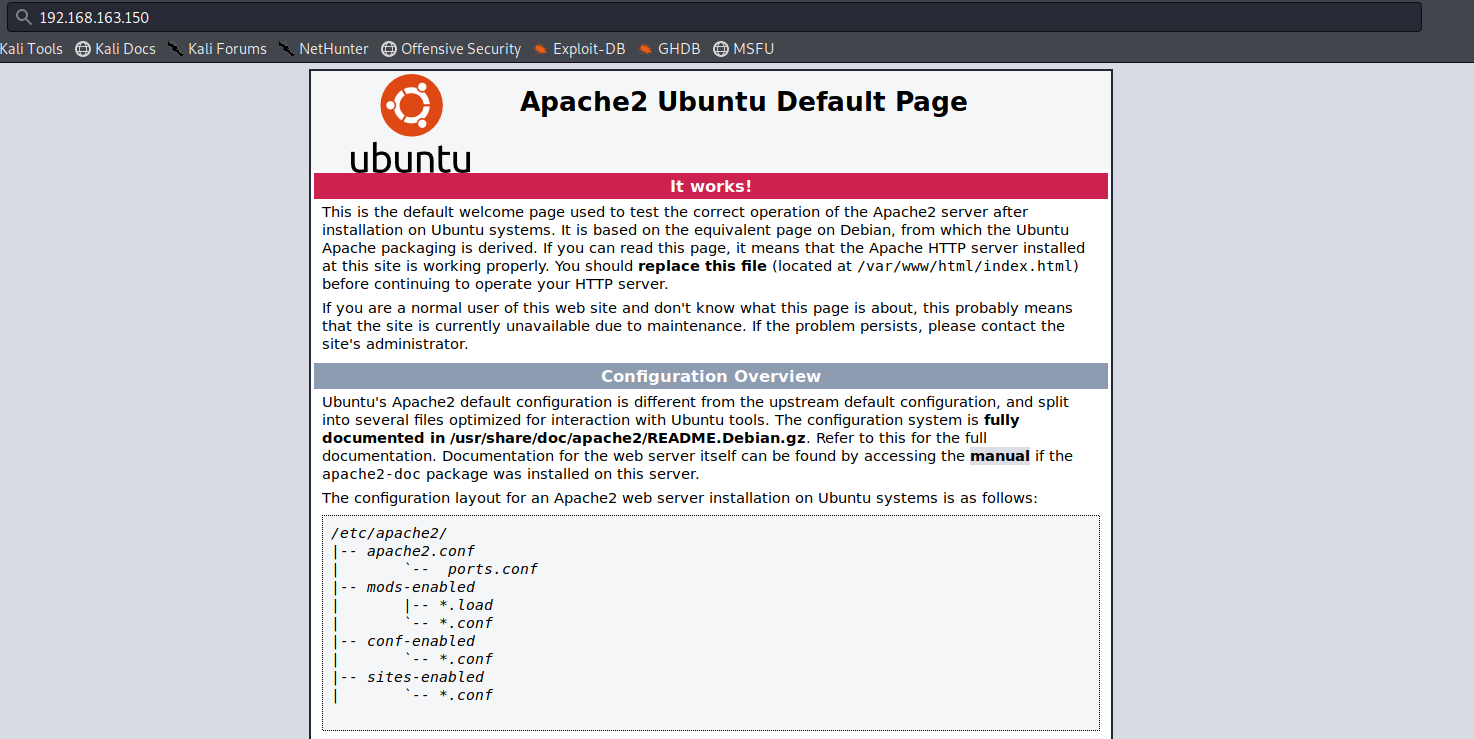Open the NetHunter bookmark
Image resolution: width=1474 pixels, height=739 pixels.
pyautogui.click(x=323, y=48)
